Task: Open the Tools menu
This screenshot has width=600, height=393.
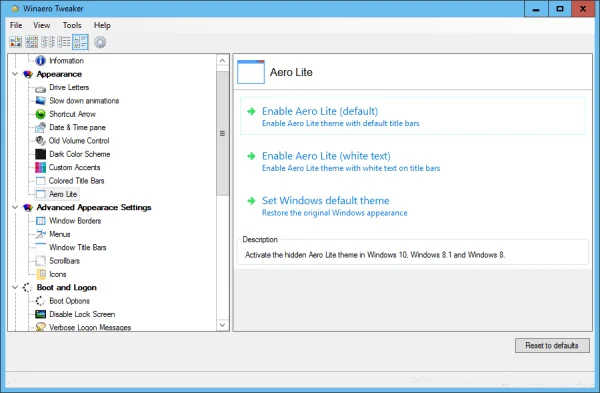Action: pyautogui.click(x=72, y=25)
